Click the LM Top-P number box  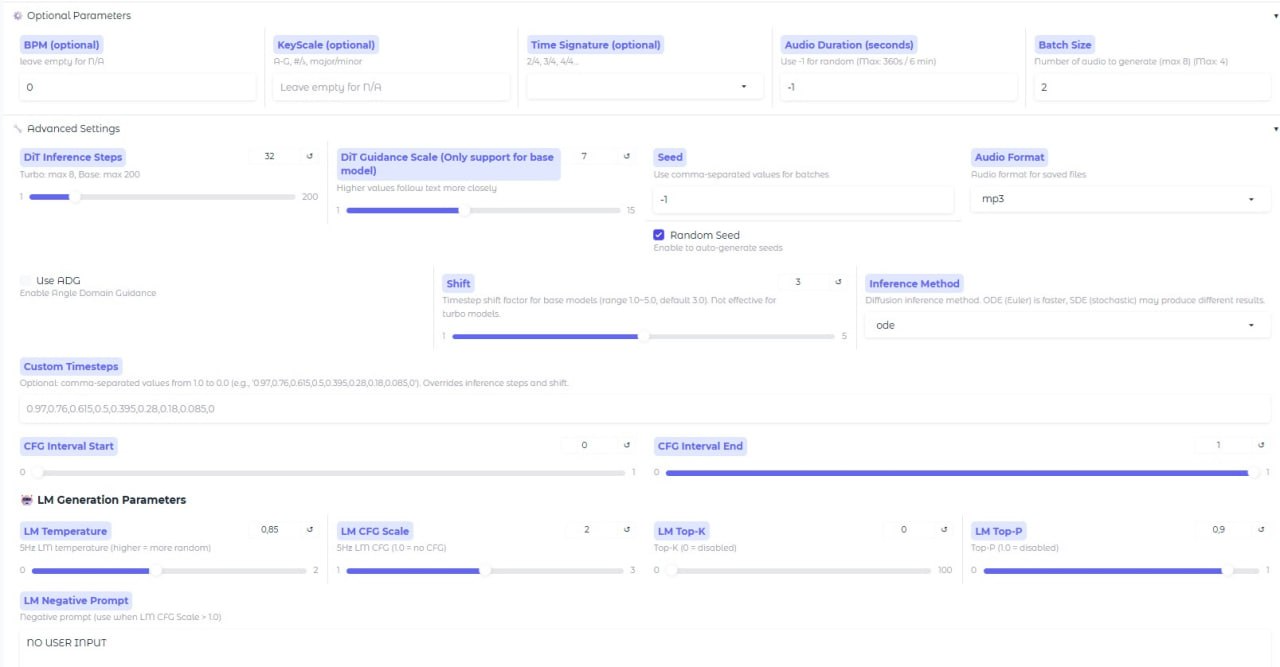[1224, 530]
